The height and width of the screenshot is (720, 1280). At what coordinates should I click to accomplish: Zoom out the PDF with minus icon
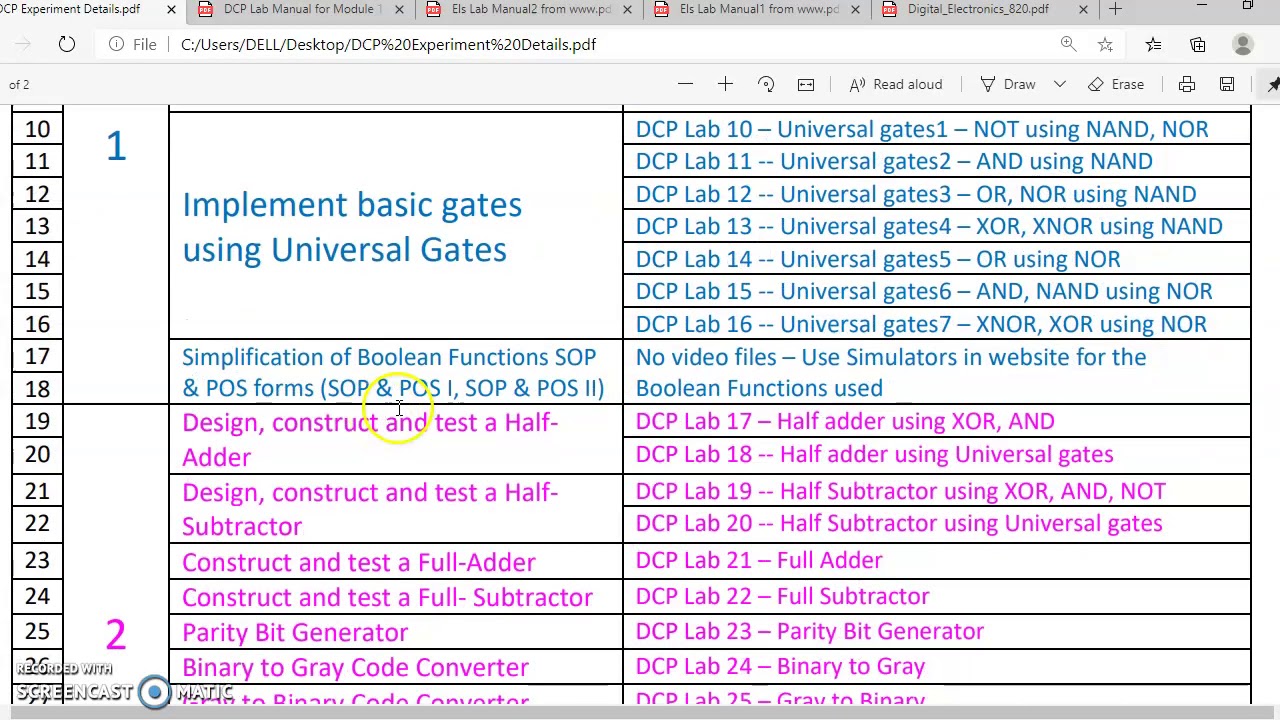pos(685,84)
